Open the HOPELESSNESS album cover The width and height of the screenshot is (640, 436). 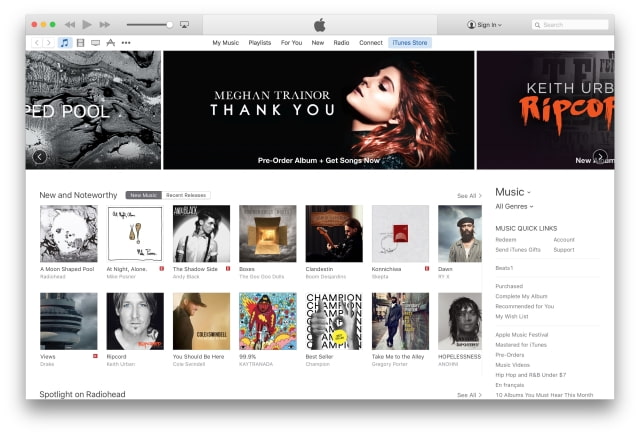point(460,321)
